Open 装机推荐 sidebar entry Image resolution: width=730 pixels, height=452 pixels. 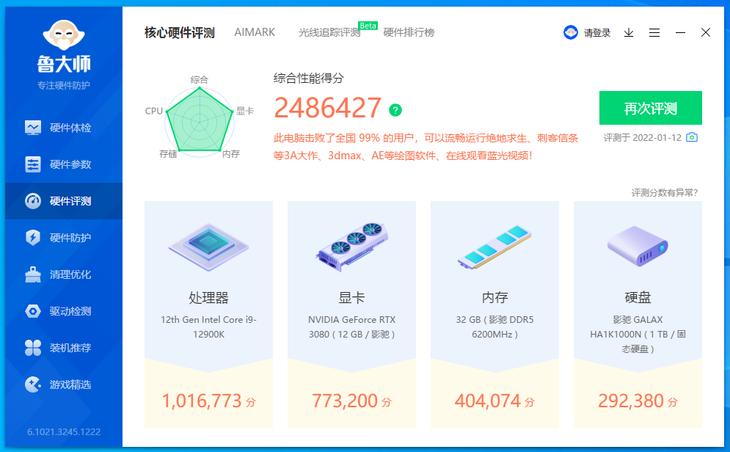click(x=64, y=348)
